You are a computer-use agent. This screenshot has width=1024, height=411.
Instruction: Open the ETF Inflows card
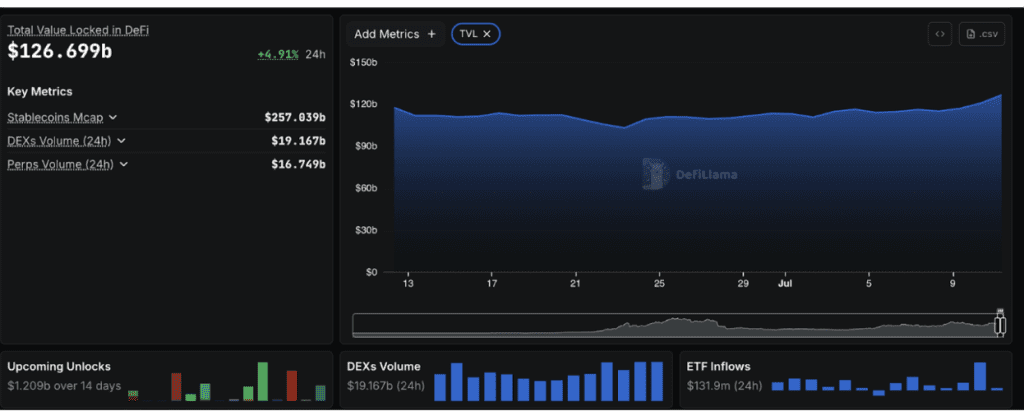coord(846,380)
